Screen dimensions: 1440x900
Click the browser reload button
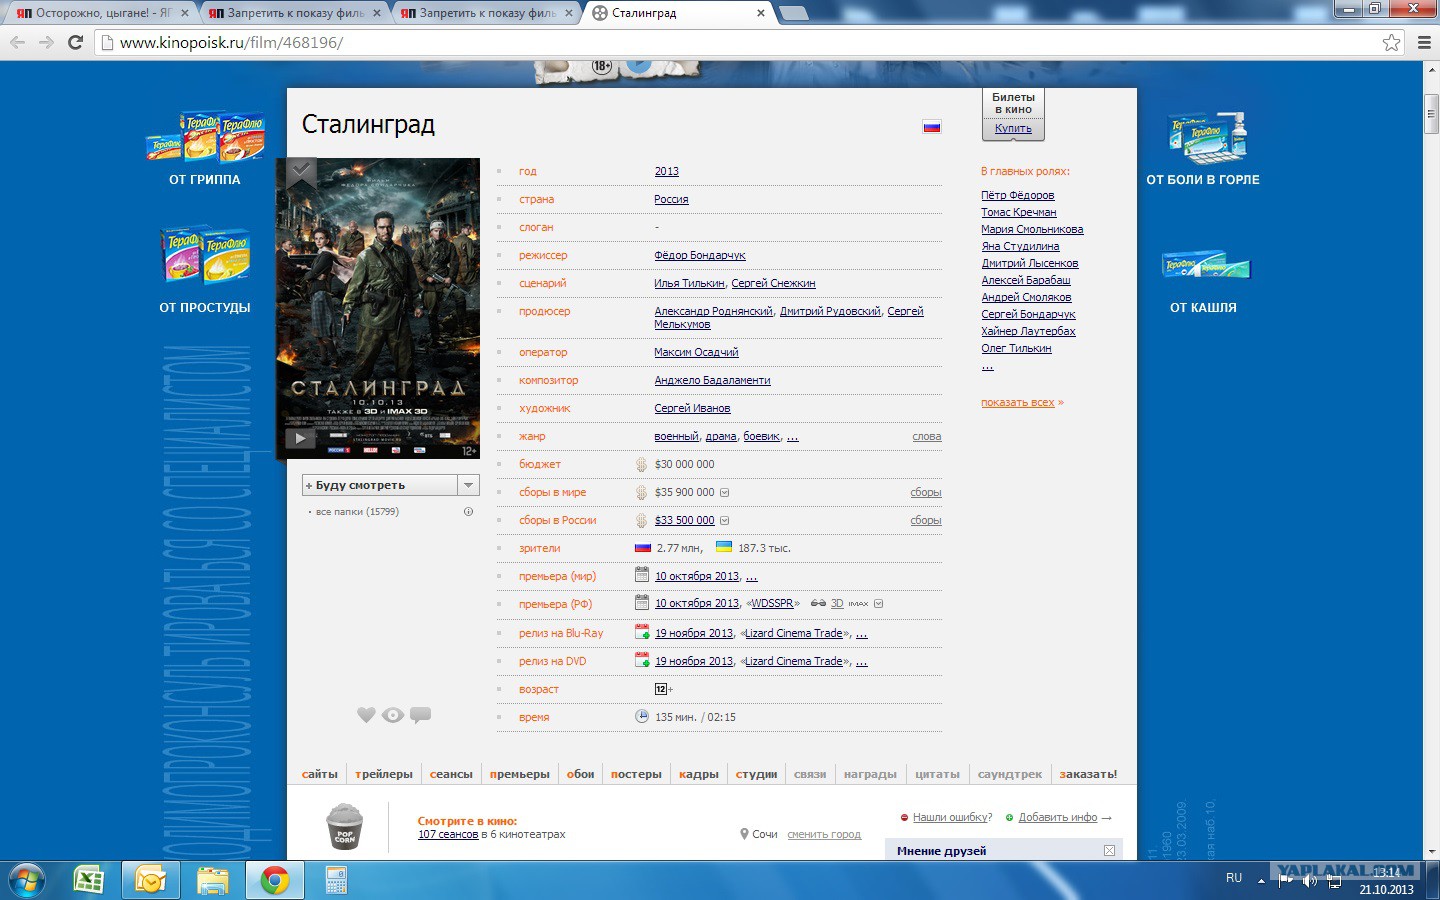pyautogui.click(x=75, y=42)
